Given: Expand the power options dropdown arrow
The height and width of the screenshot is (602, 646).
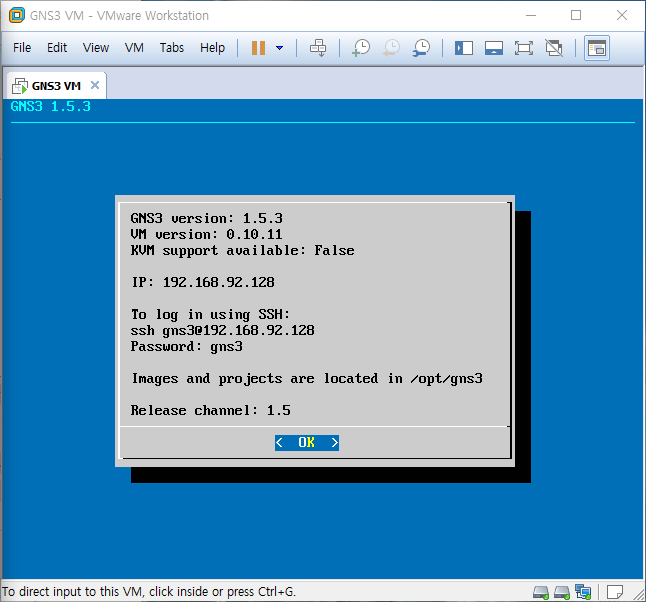Looking at the screenshot, I should point(279,48).
